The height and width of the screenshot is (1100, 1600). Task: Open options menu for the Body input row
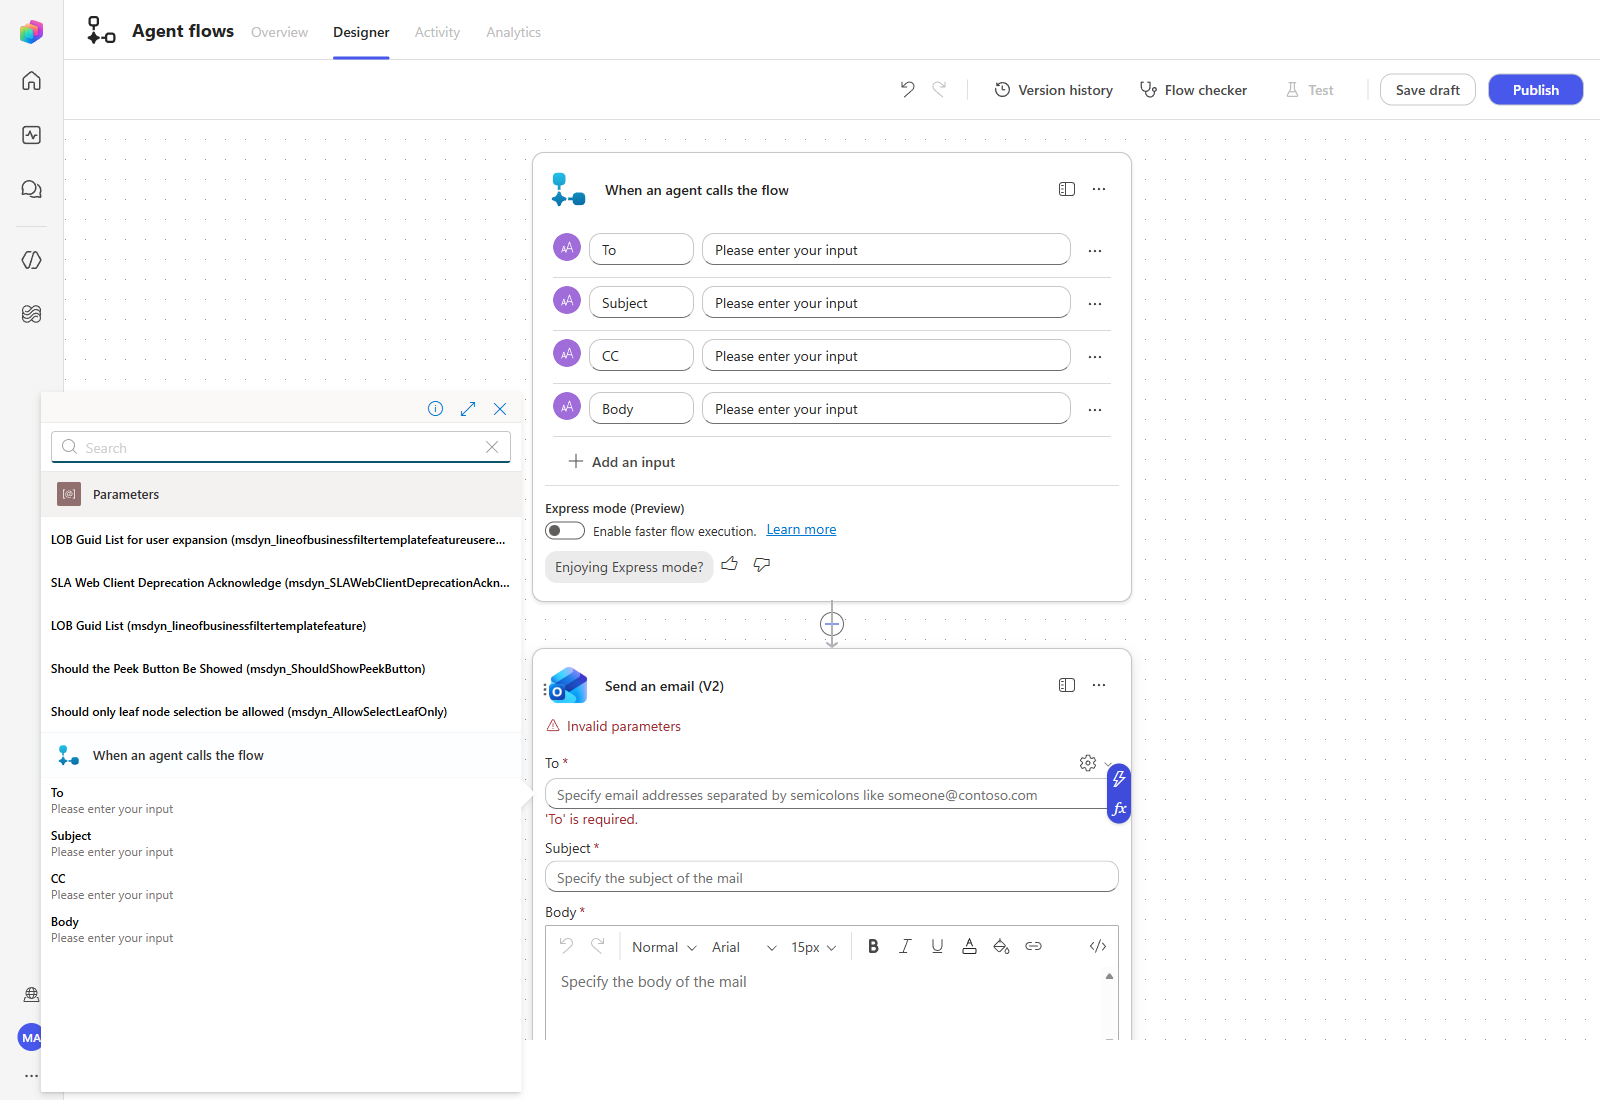tap(1095, 410)
